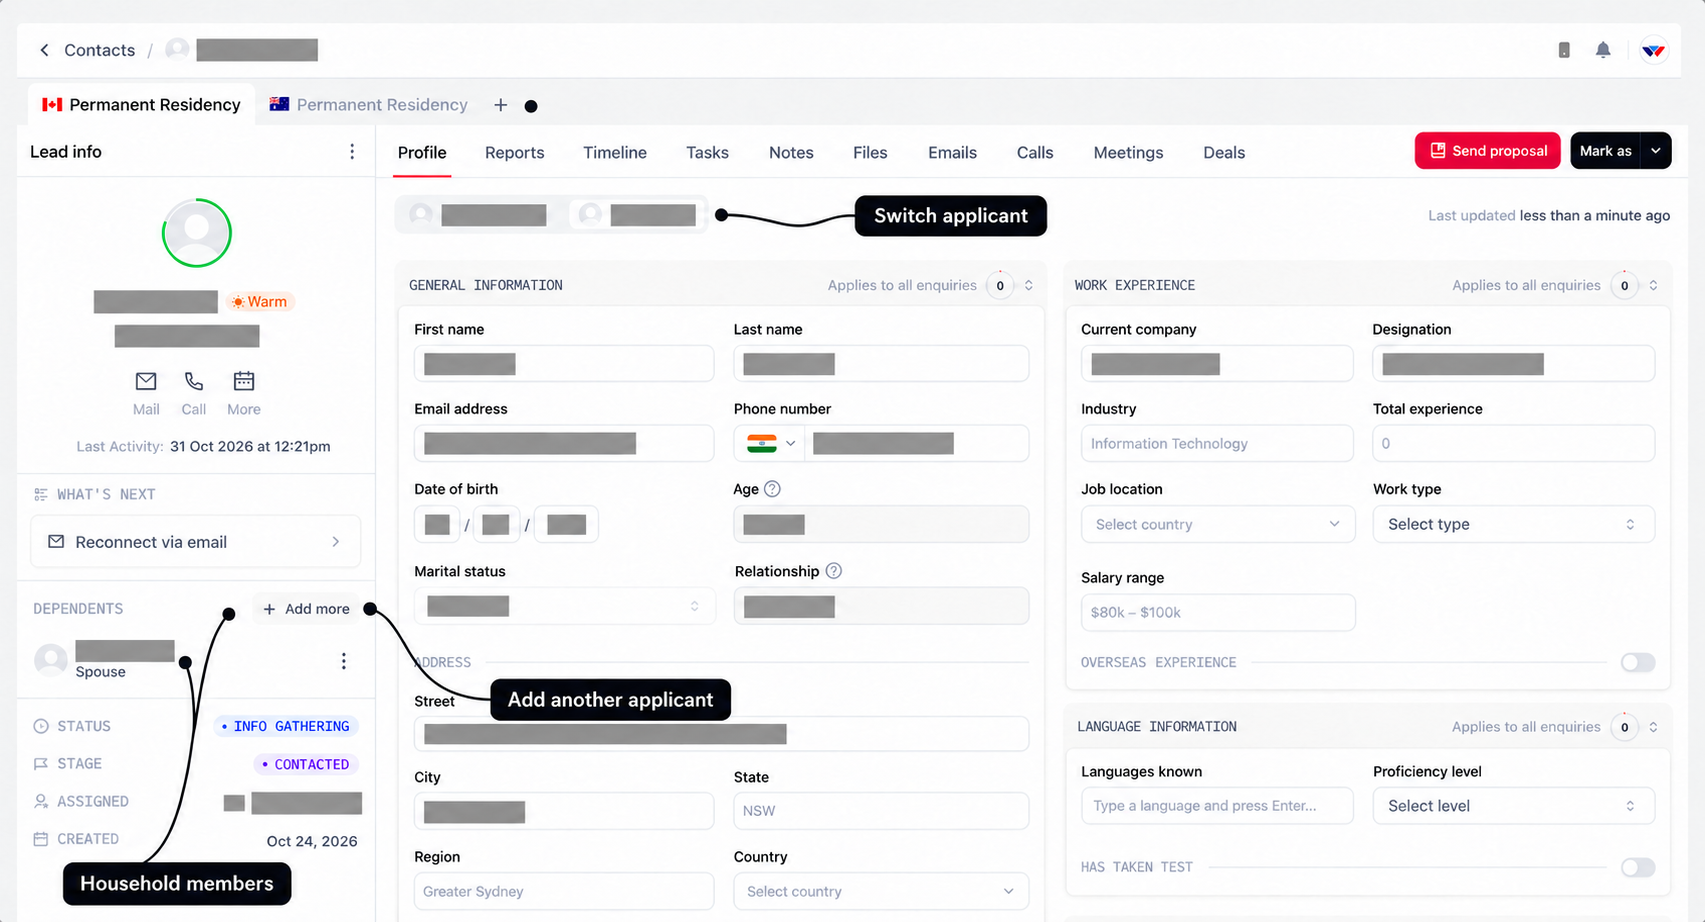This screenshot has width=1705, height=922.
Task: Open Marital status dropdown
Action: click(x=564, y=606)
